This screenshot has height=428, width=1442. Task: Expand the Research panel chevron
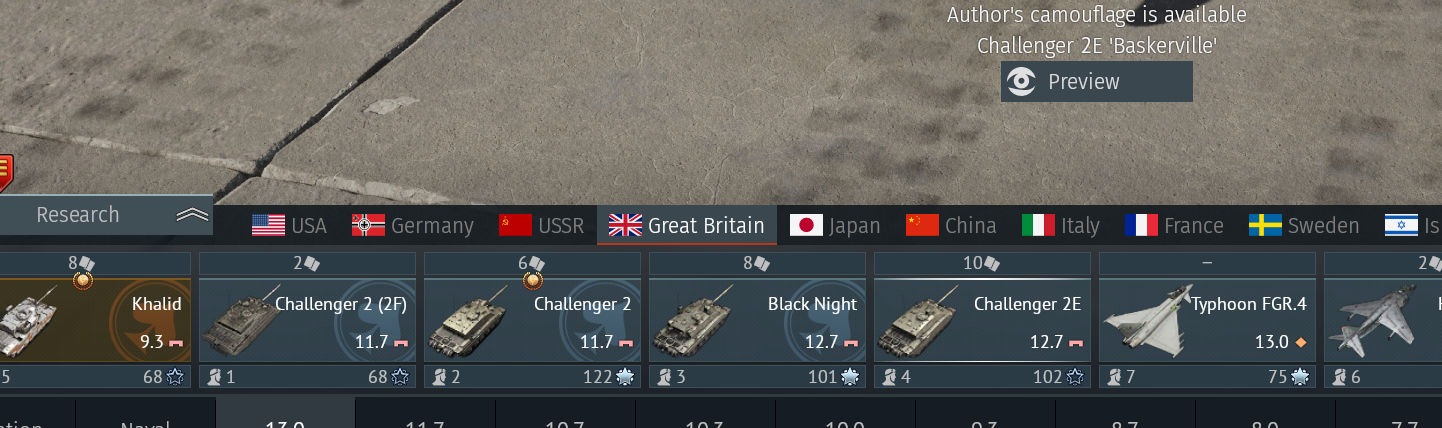(x=192, y=215)
